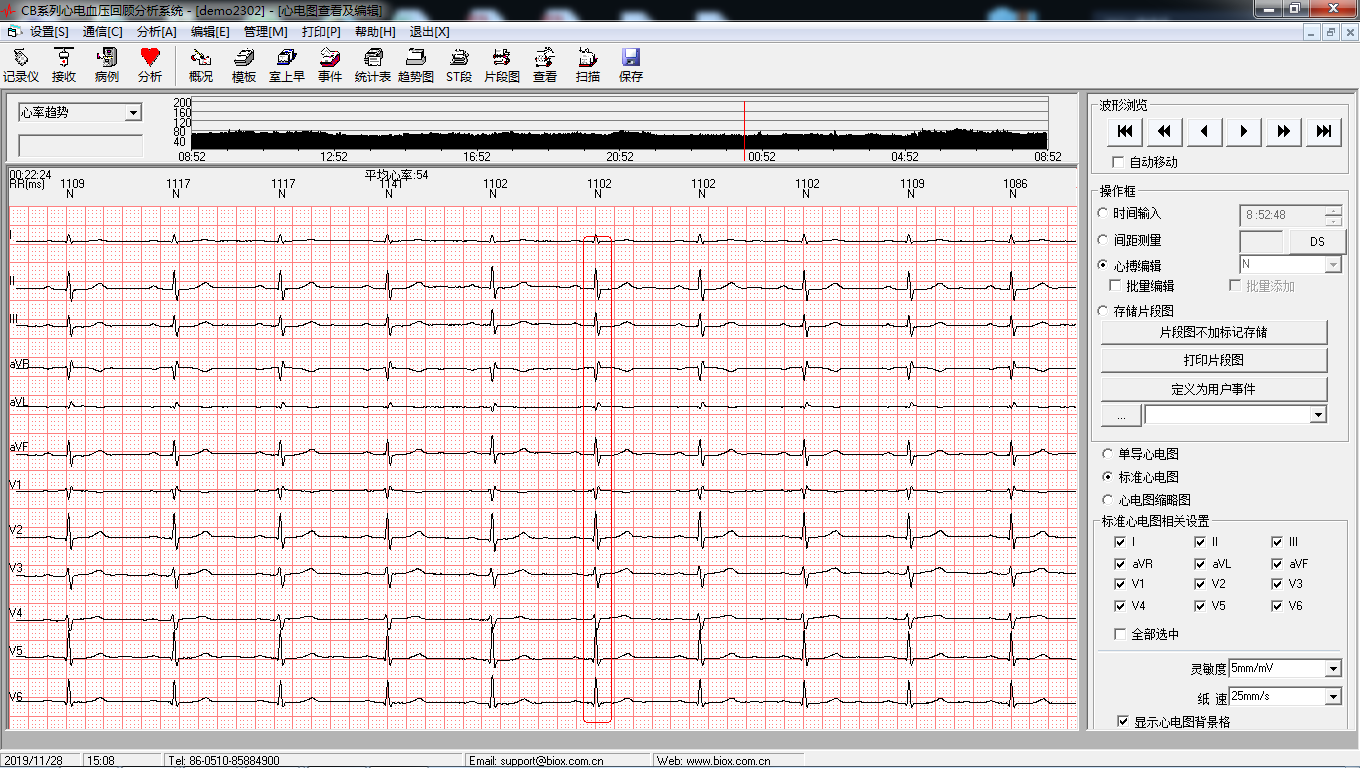Image resolution: width=1360 pixels, height=768 pixels.
Task: Open the 打印[P] menu
Action: (x=321, y=32)
